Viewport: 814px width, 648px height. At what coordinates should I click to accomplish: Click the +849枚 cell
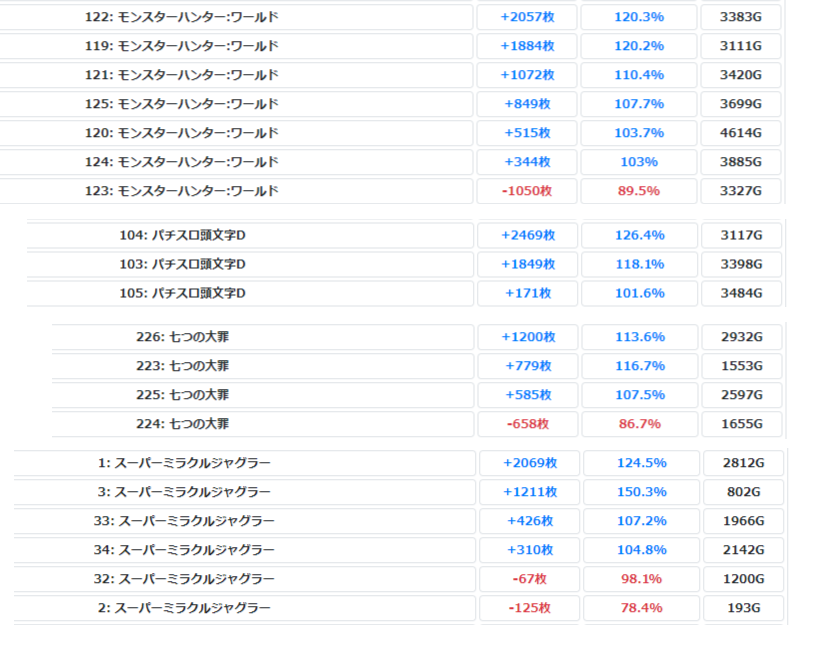[527, 104]
